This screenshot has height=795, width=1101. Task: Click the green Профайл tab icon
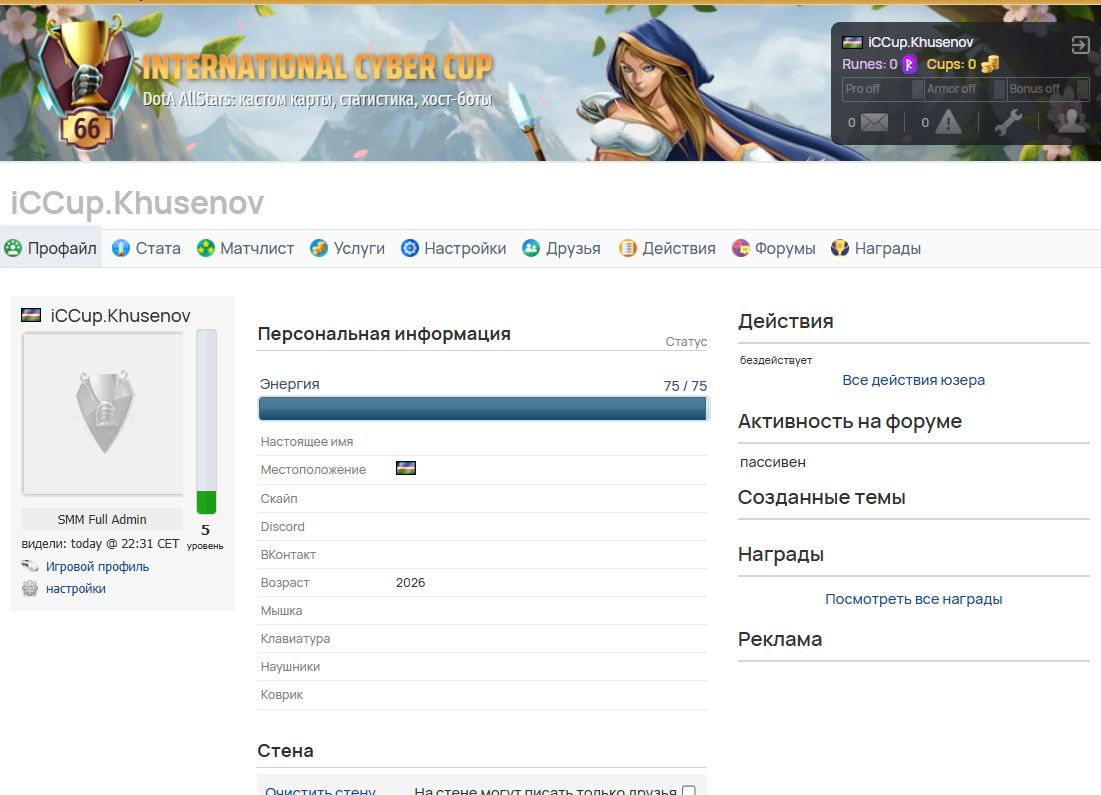(13, 248)
